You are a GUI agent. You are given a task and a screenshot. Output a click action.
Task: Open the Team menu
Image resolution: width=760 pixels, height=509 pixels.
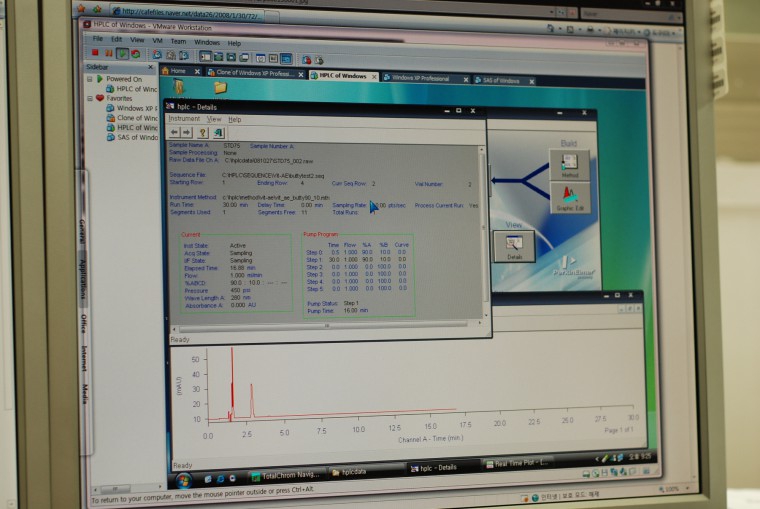point(178,41)
